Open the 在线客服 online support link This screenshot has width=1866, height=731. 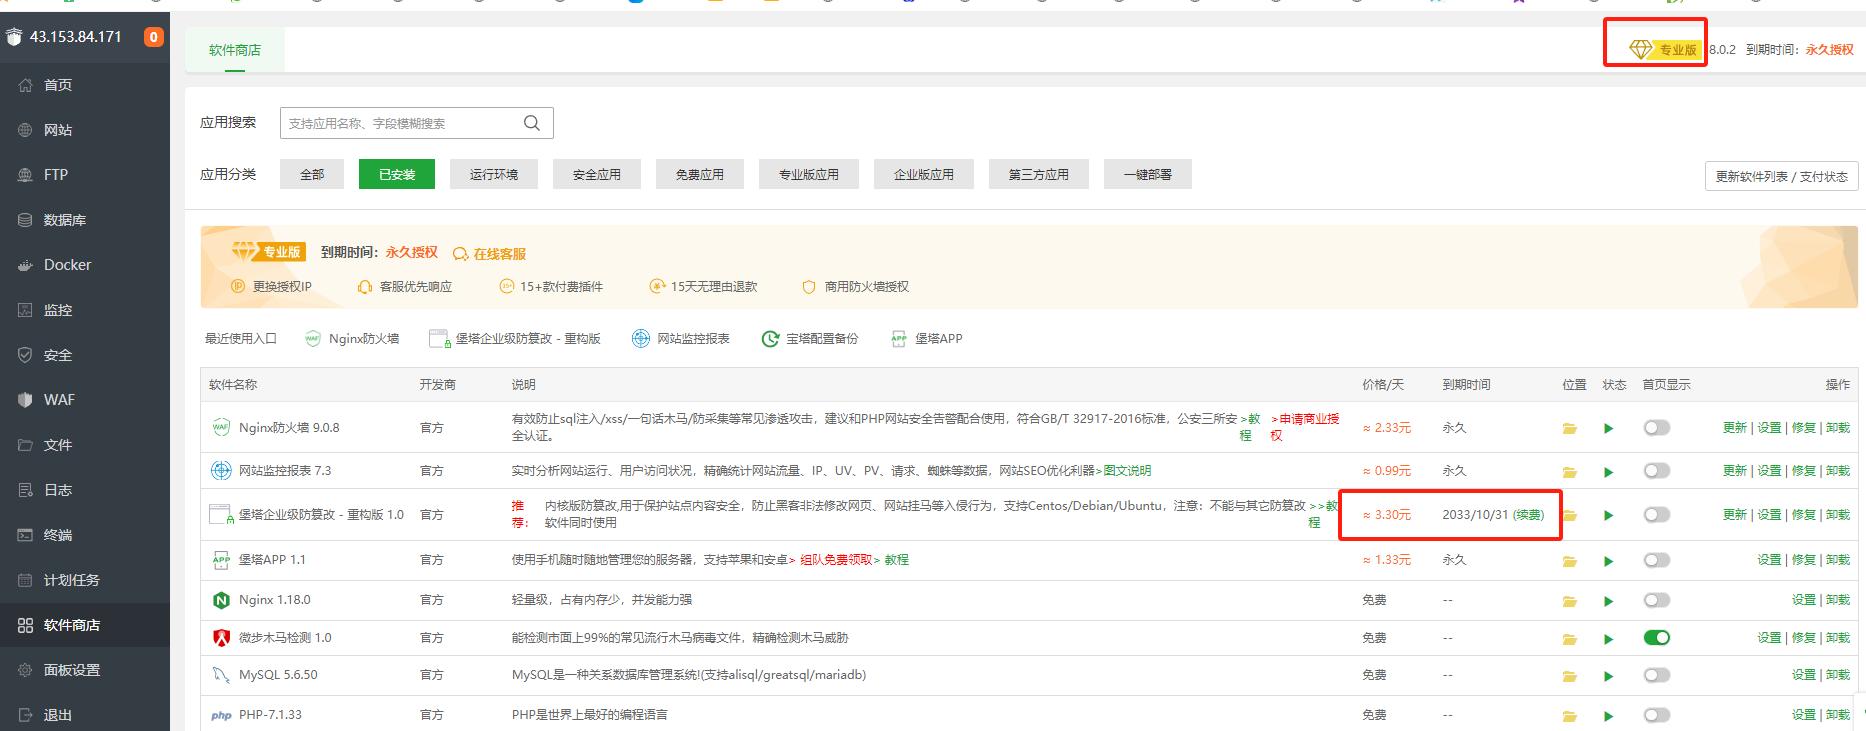(x=489, y=254)
